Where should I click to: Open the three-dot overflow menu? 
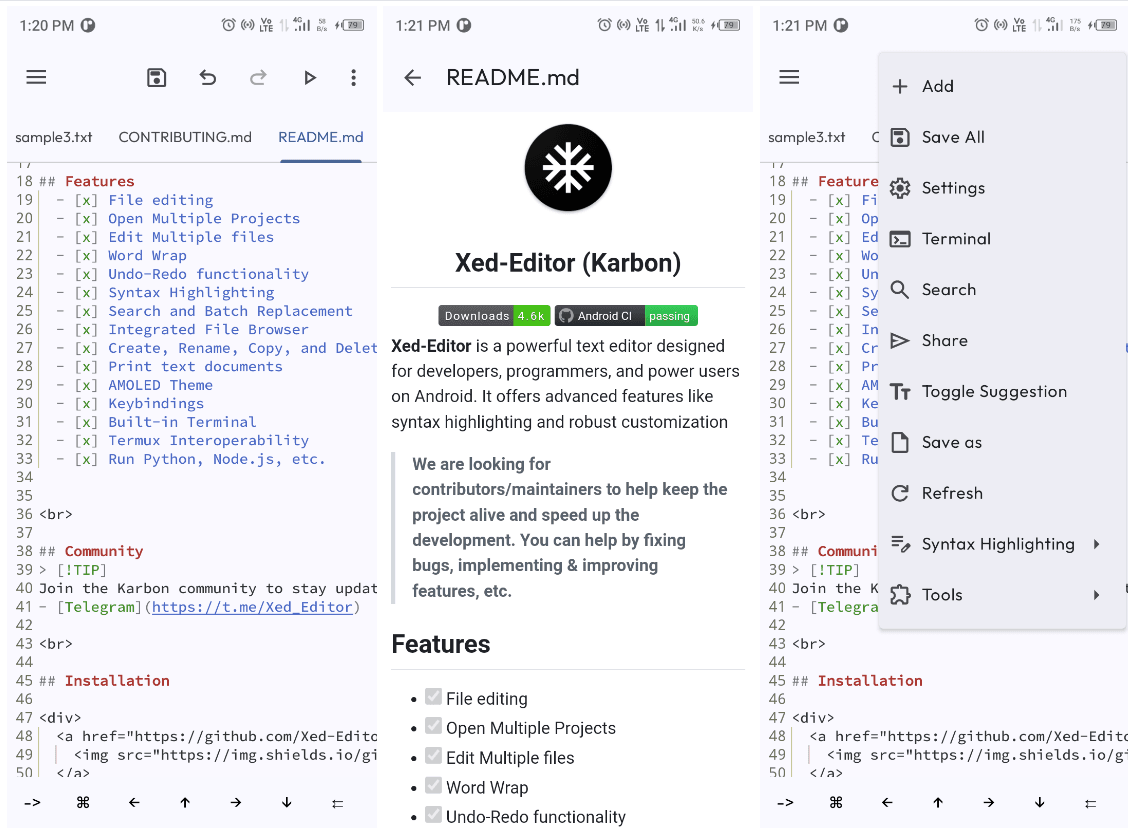click(x=353, y=78)
